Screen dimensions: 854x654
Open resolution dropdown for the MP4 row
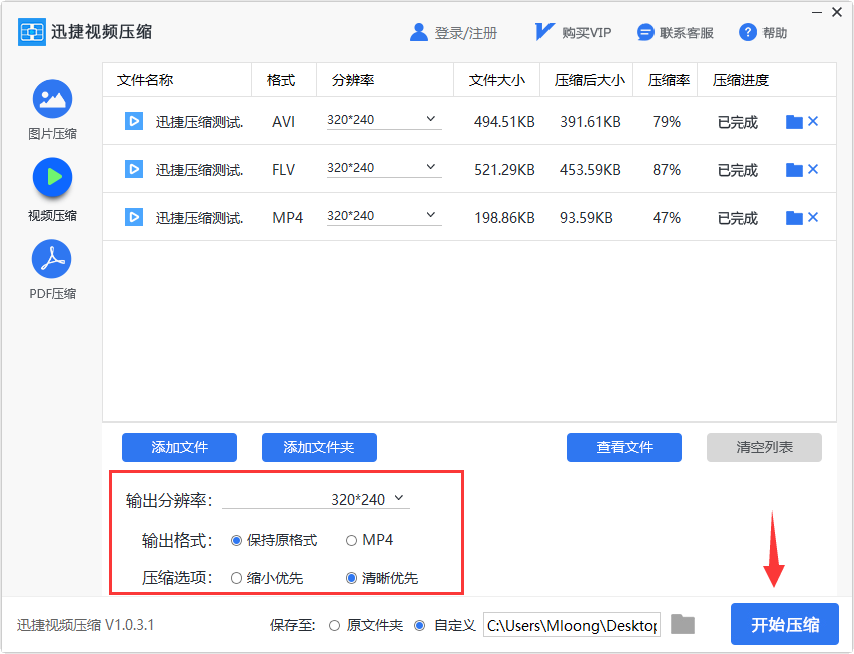click(384, 216)
